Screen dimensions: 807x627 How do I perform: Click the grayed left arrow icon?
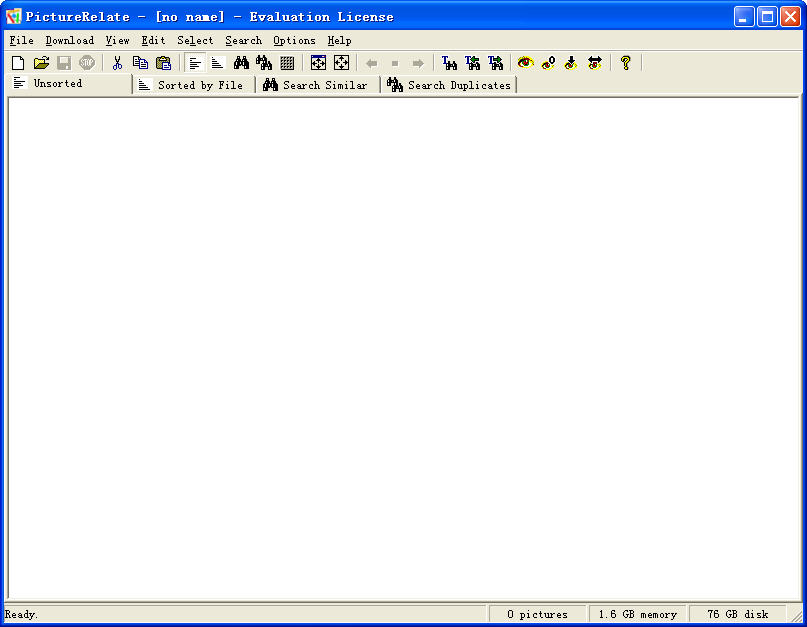372,63
